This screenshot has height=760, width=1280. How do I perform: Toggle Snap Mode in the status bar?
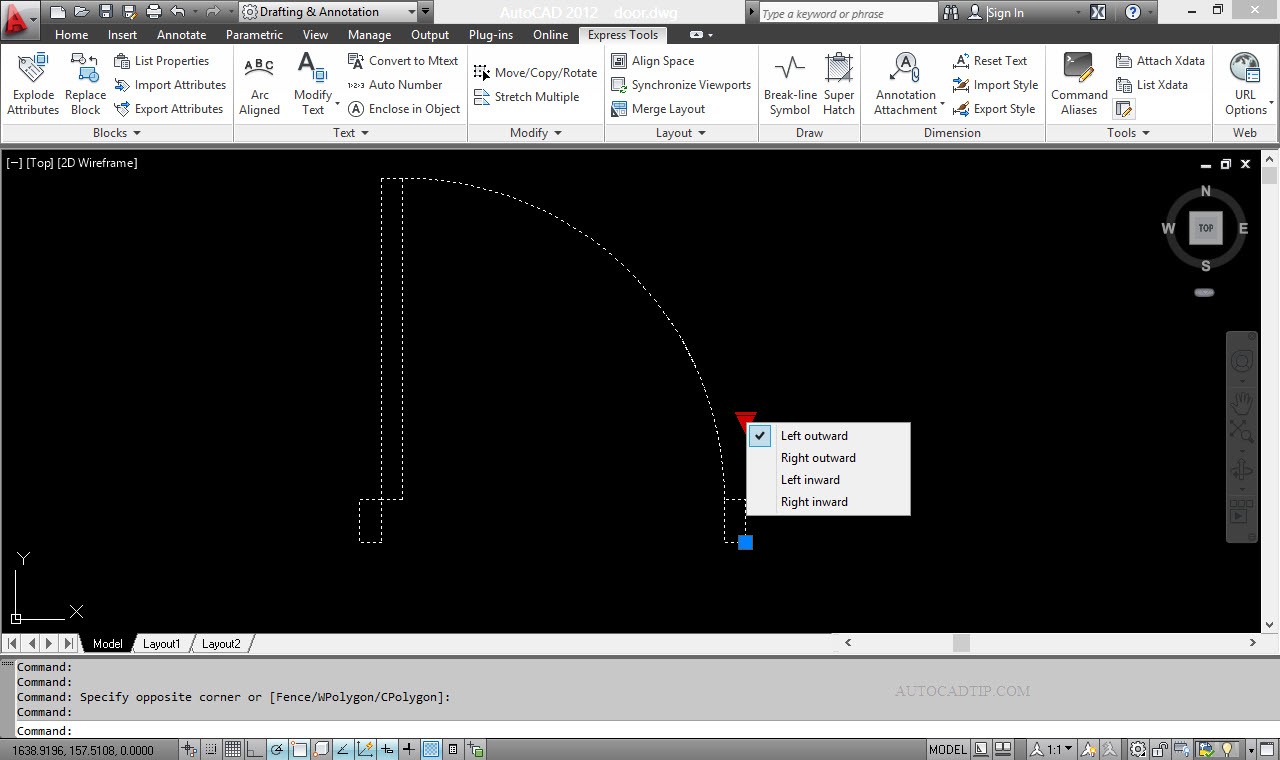click(212, 749)
